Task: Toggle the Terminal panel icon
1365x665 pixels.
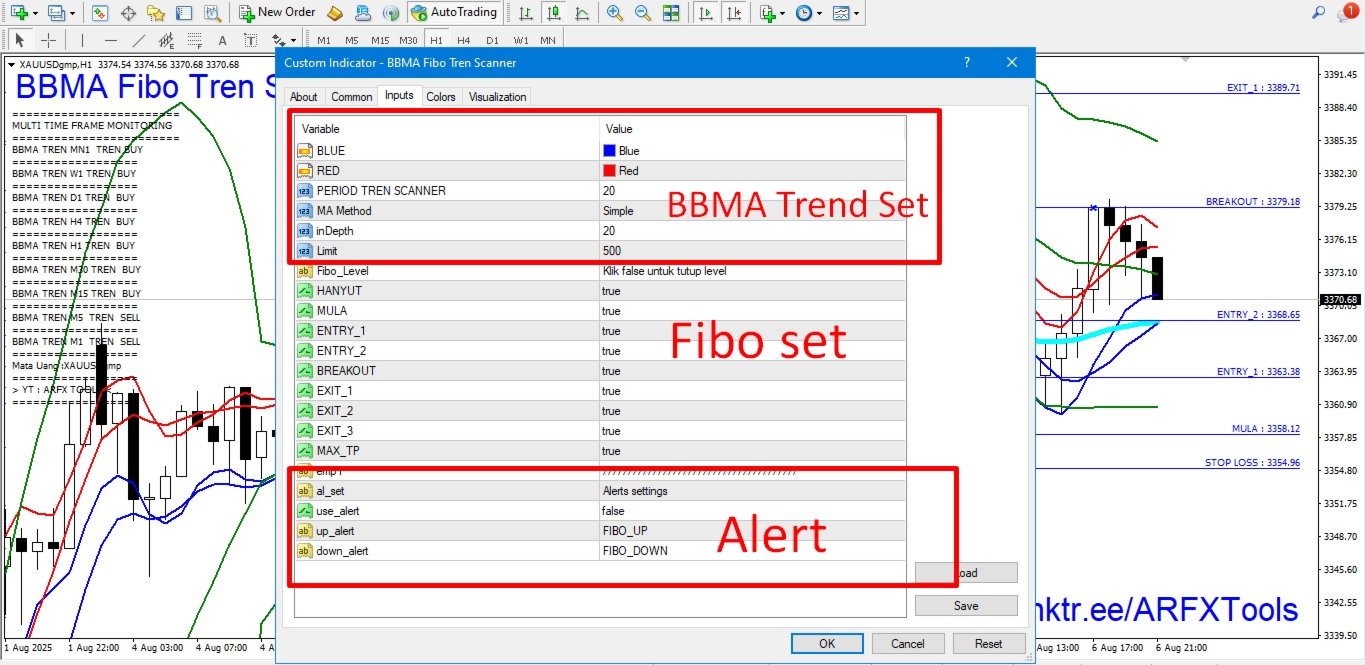Action: point(183,13)
